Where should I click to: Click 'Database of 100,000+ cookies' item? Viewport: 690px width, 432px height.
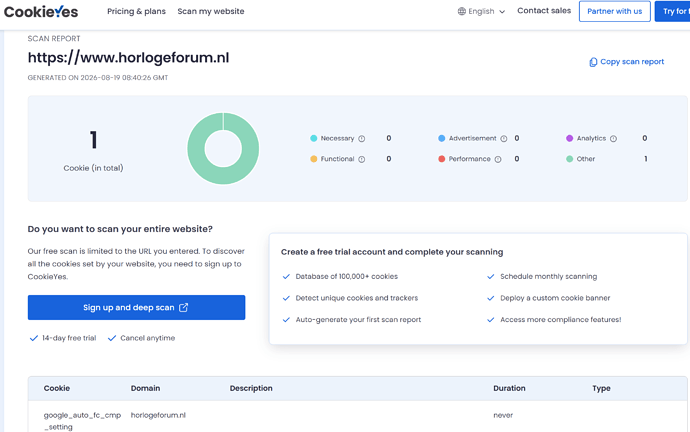click(x=347, y=277)
